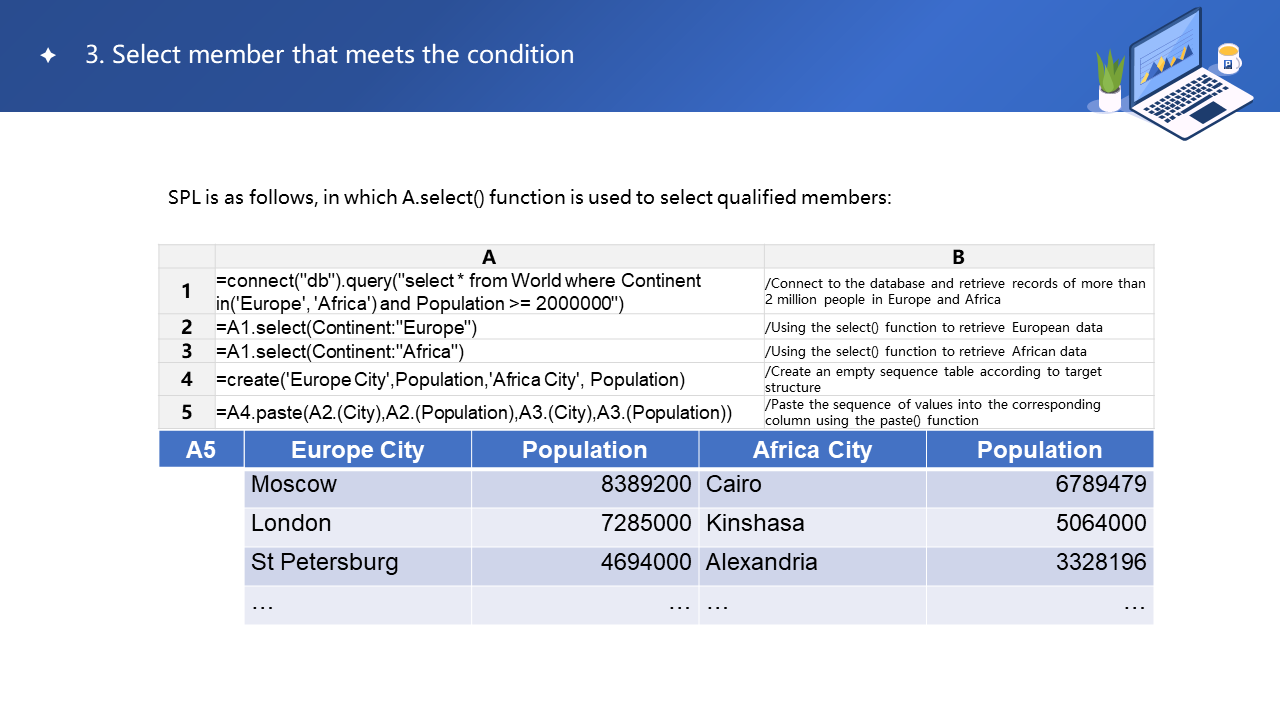Select column A header in the SPL grid
Screen dimensions: 1280x720
coord(489,257)
